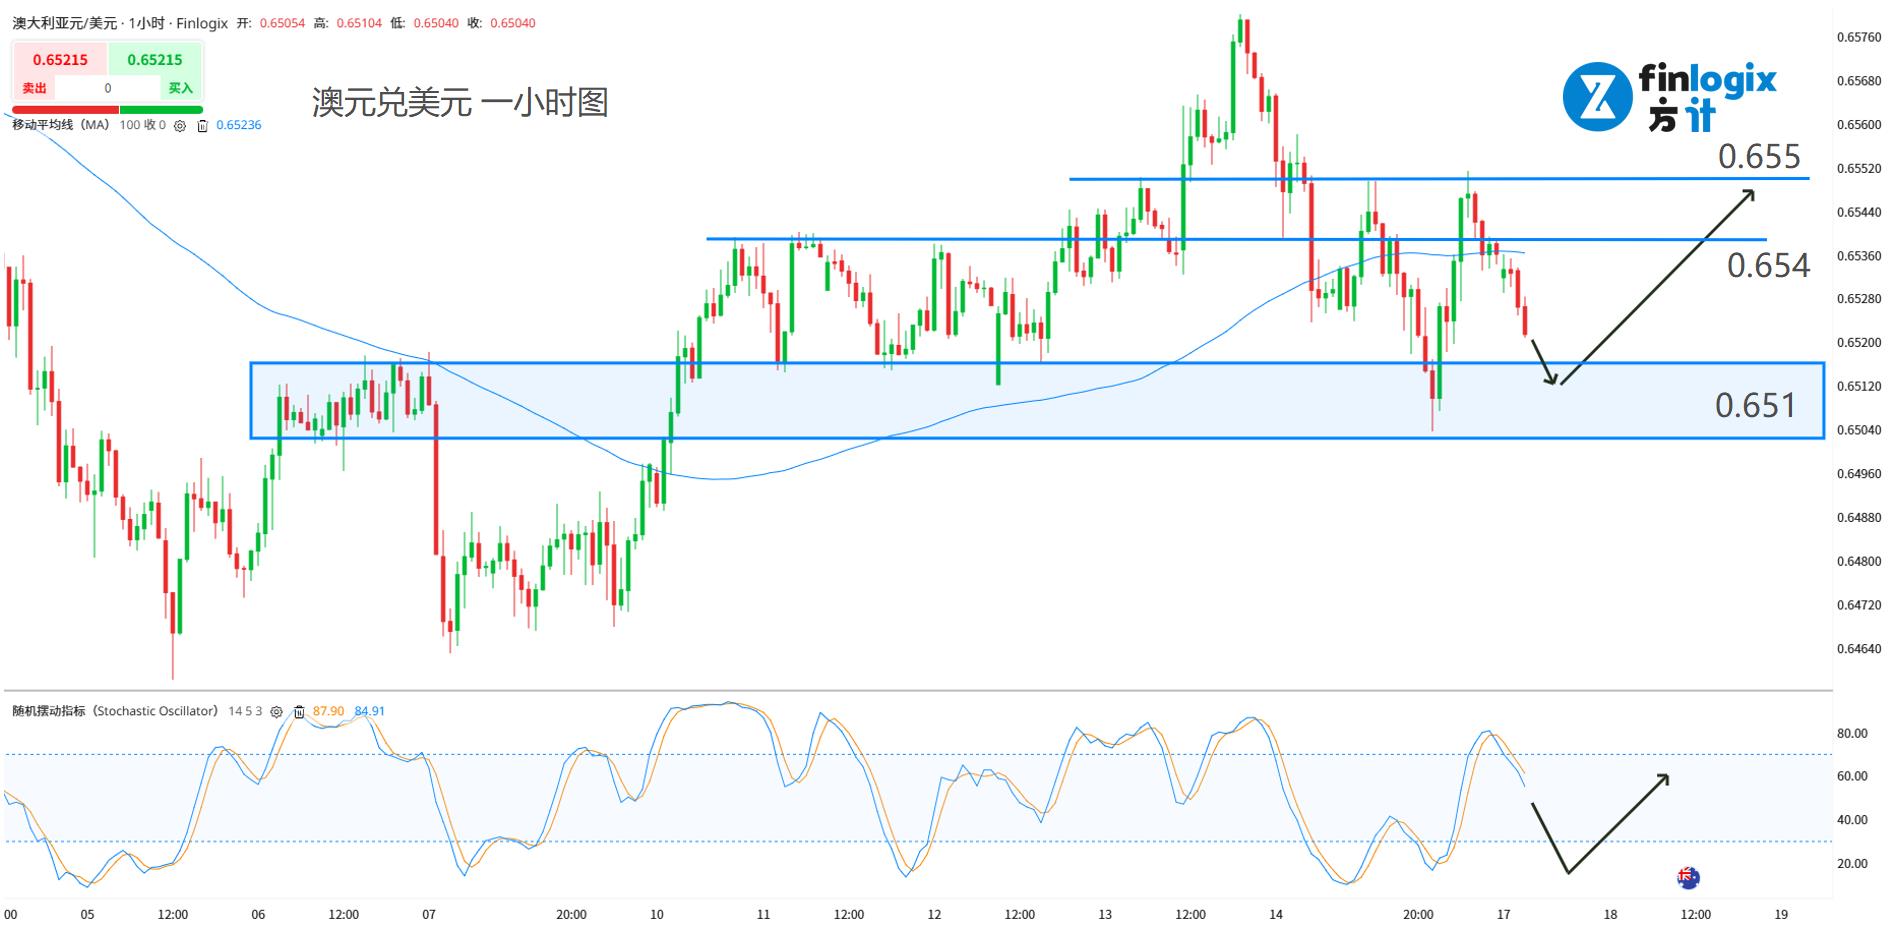The image size is (1888, 932).
Task: Click the 澳元兑美元 一小时图 chart title text
Action: click(460, 102)
